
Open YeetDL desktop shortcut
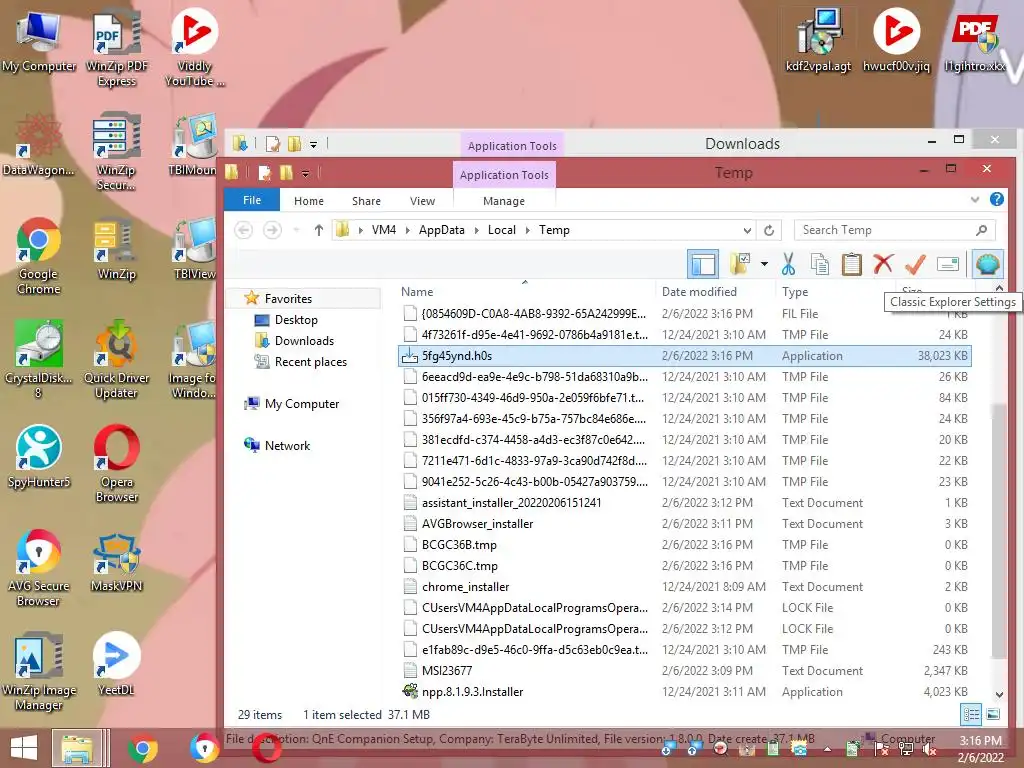click(x=116, y=664)
